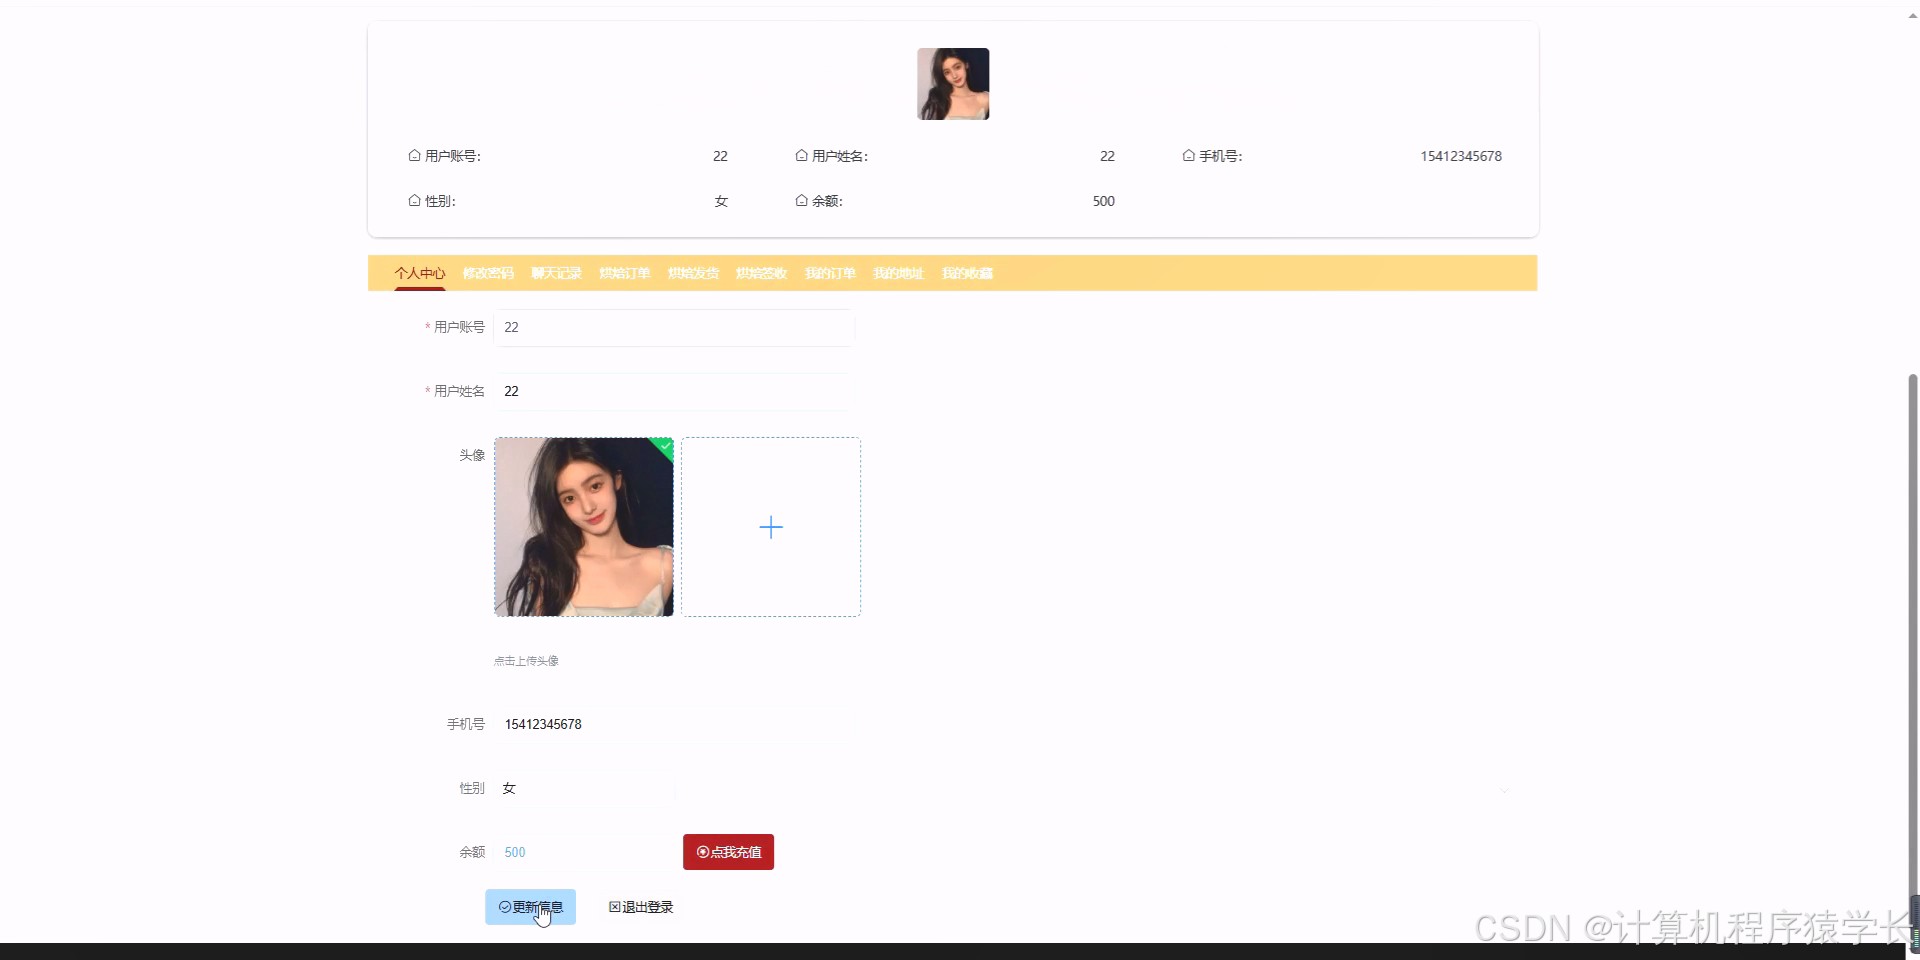Switch to the 修改密码 tab
This screenshot has height=960, width=1920.
(488, 273)
